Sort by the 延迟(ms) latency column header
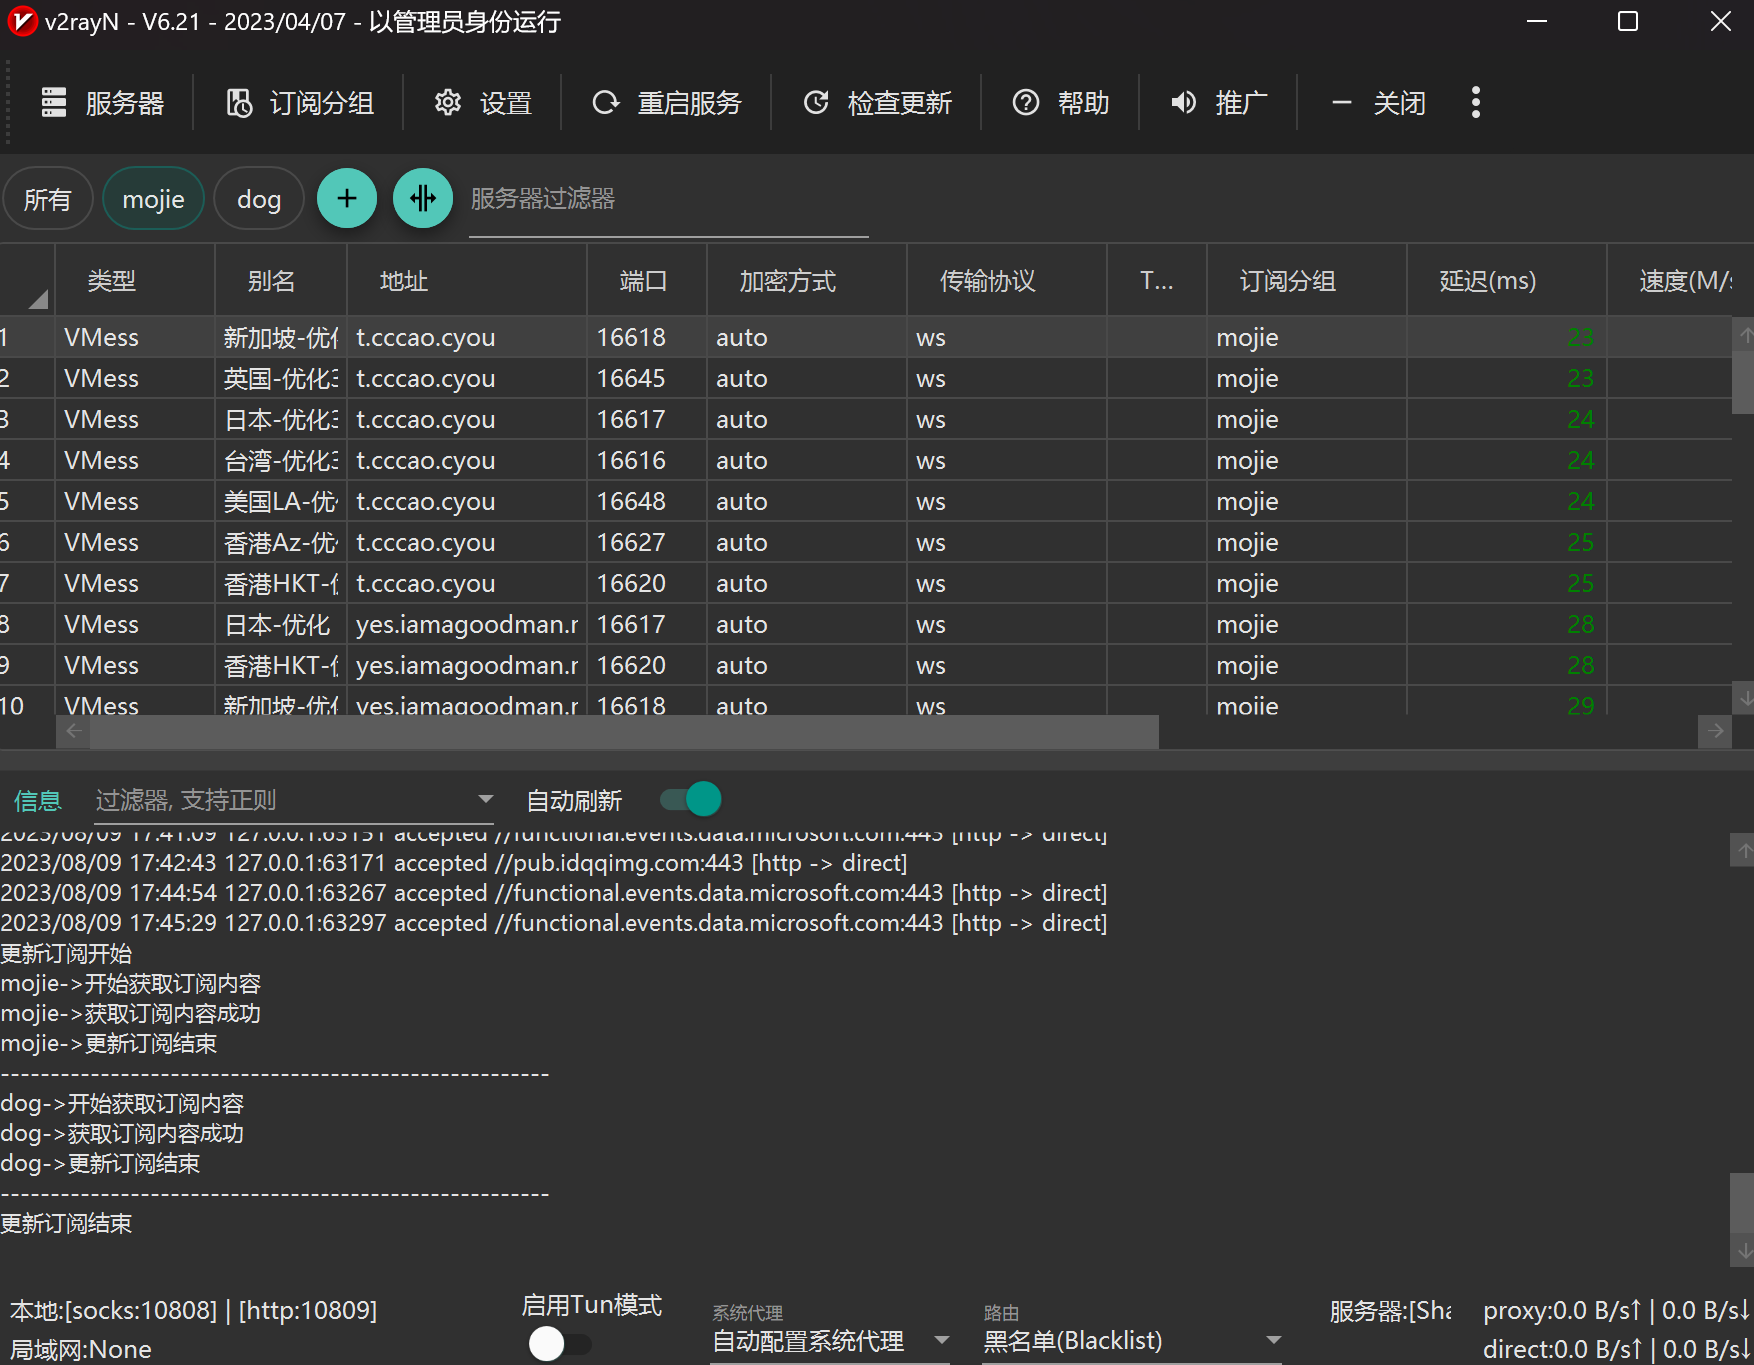This screenshot has width=1754, height=1365. tap(1507, 281)
